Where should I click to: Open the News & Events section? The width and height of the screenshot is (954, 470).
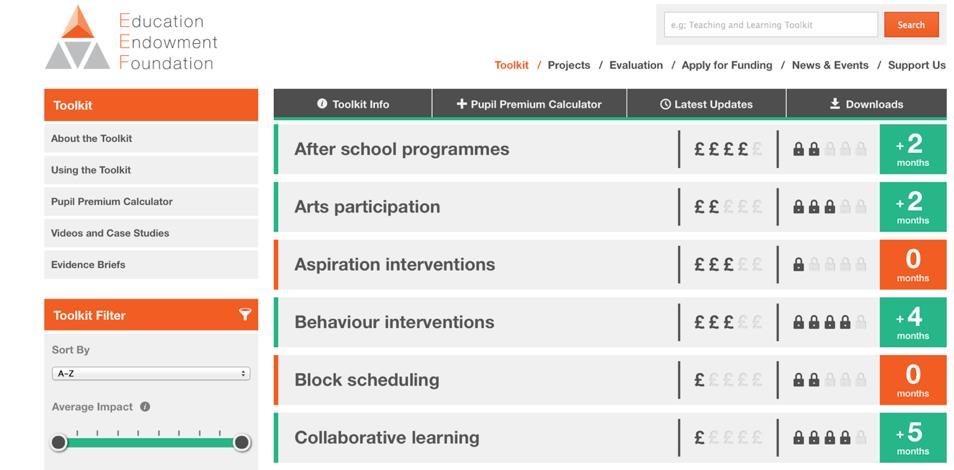(x=830, y=65)
